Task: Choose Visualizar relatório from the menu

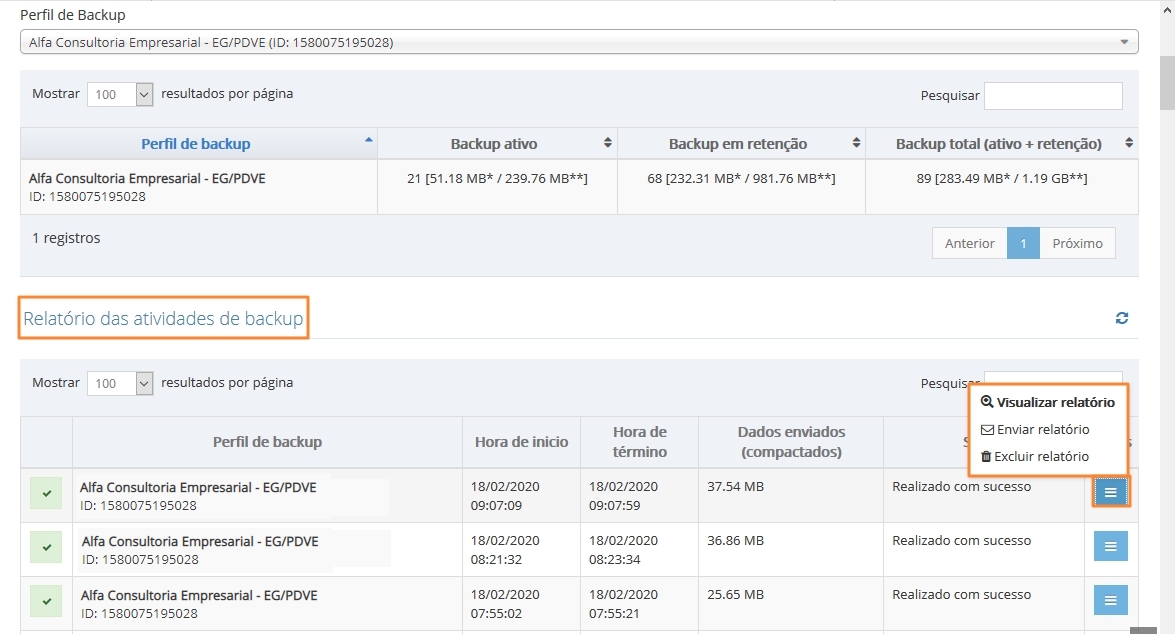Action: pyautogui.click(x=1048, y=402)
